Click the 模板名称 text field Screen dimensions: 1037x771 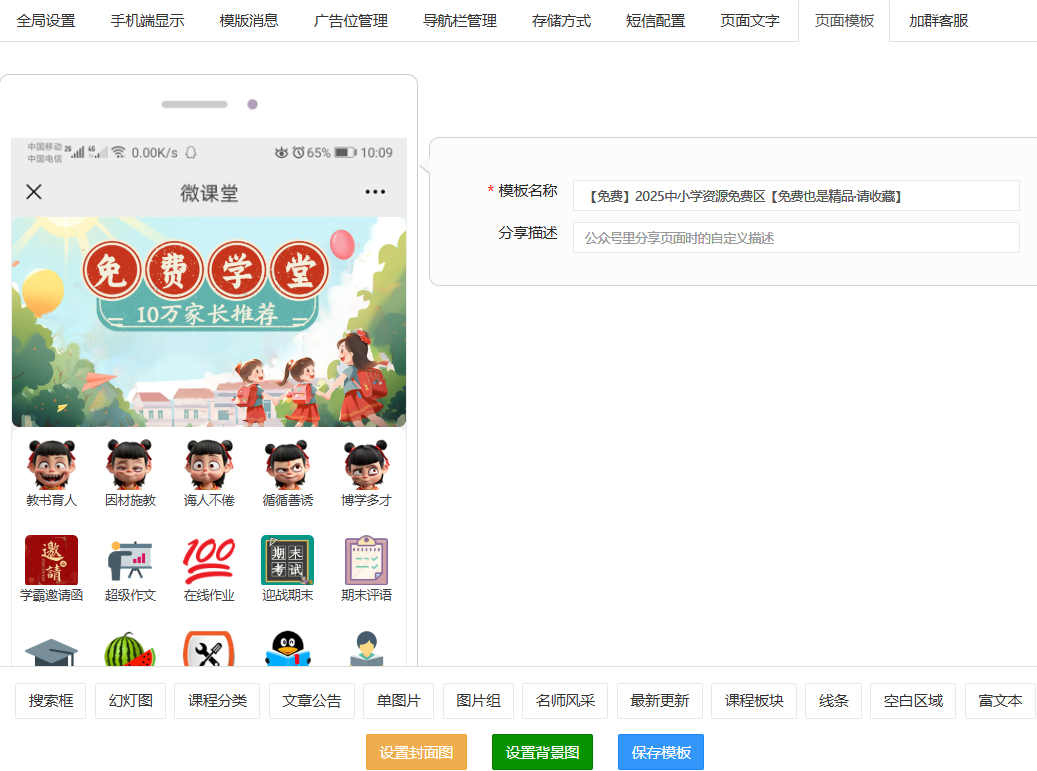tap(795, 196)
